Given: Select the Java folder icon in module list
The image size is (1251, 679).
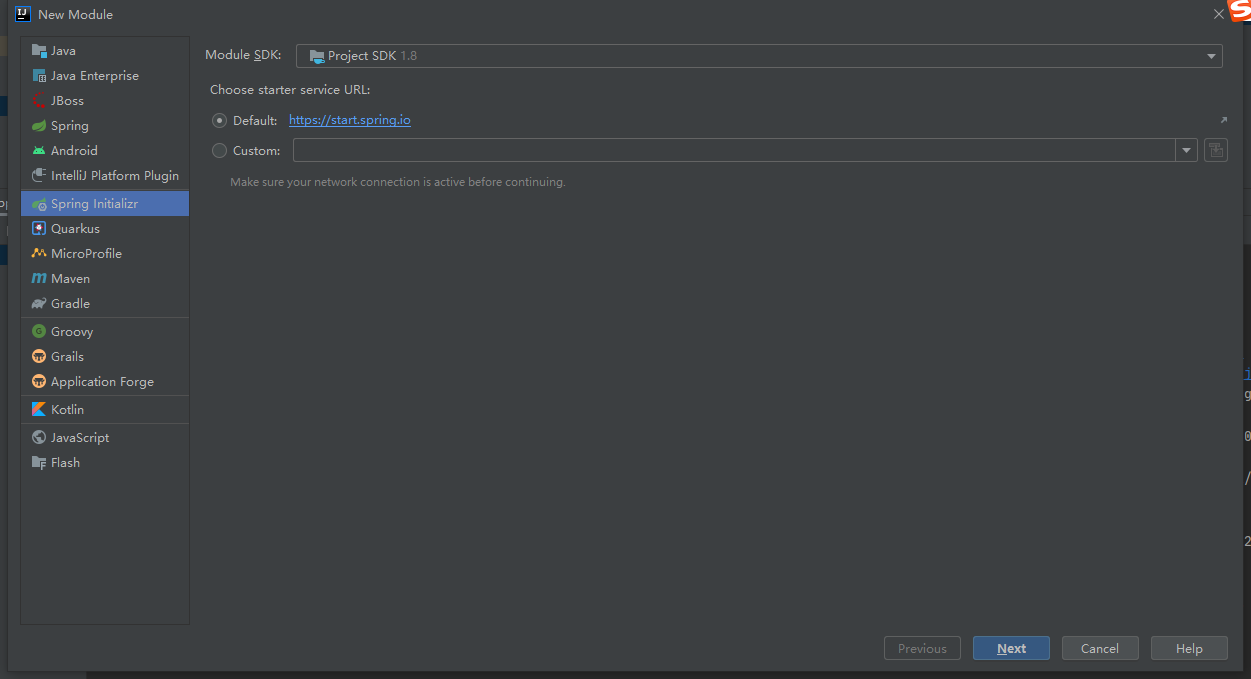Looking at the screenshot, I should click(x=39, y=51).
